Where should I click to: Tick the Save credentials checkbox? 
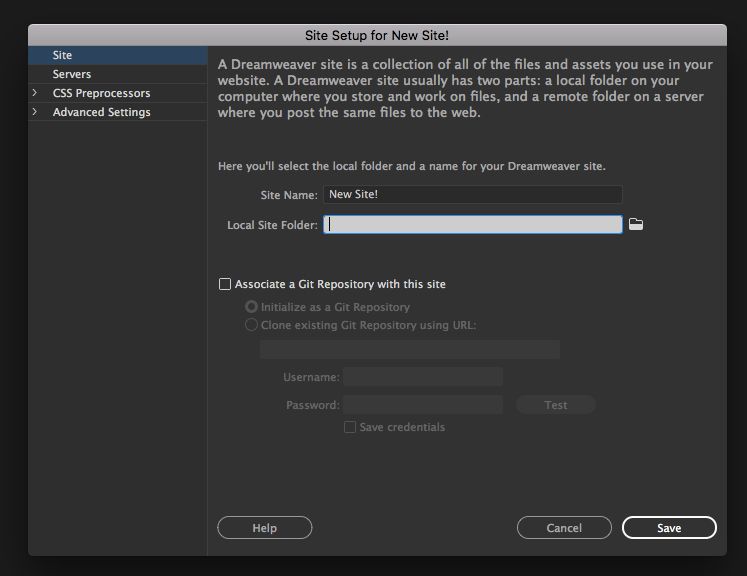[350, 427]
